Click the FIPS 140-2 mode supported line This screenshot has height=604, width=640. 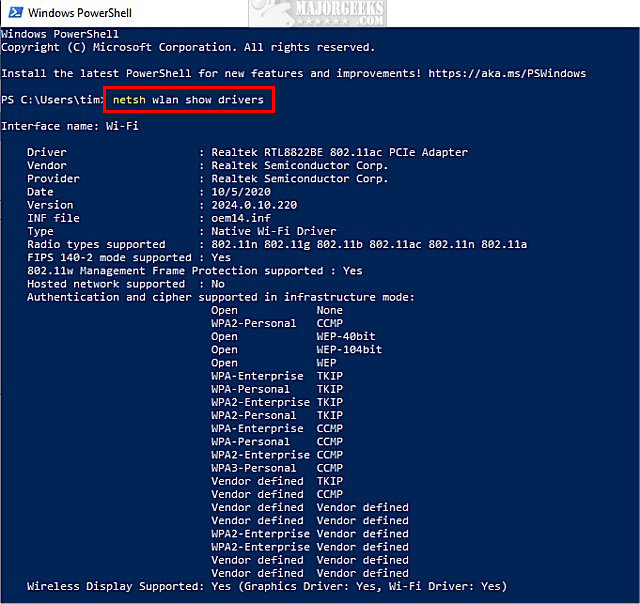[129, 258]
